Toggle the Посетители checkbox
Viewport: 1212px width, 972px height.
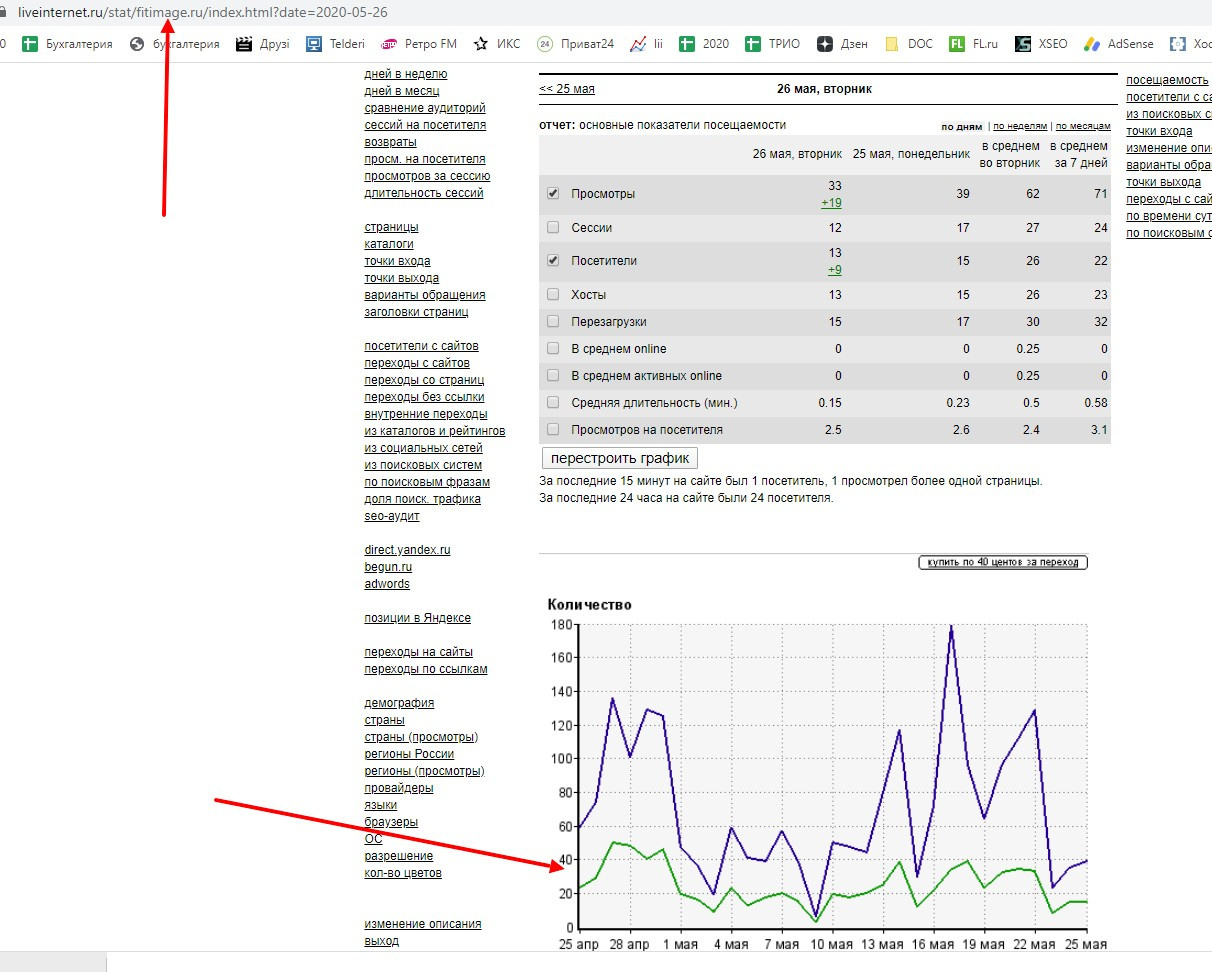[x=553, y=261]
